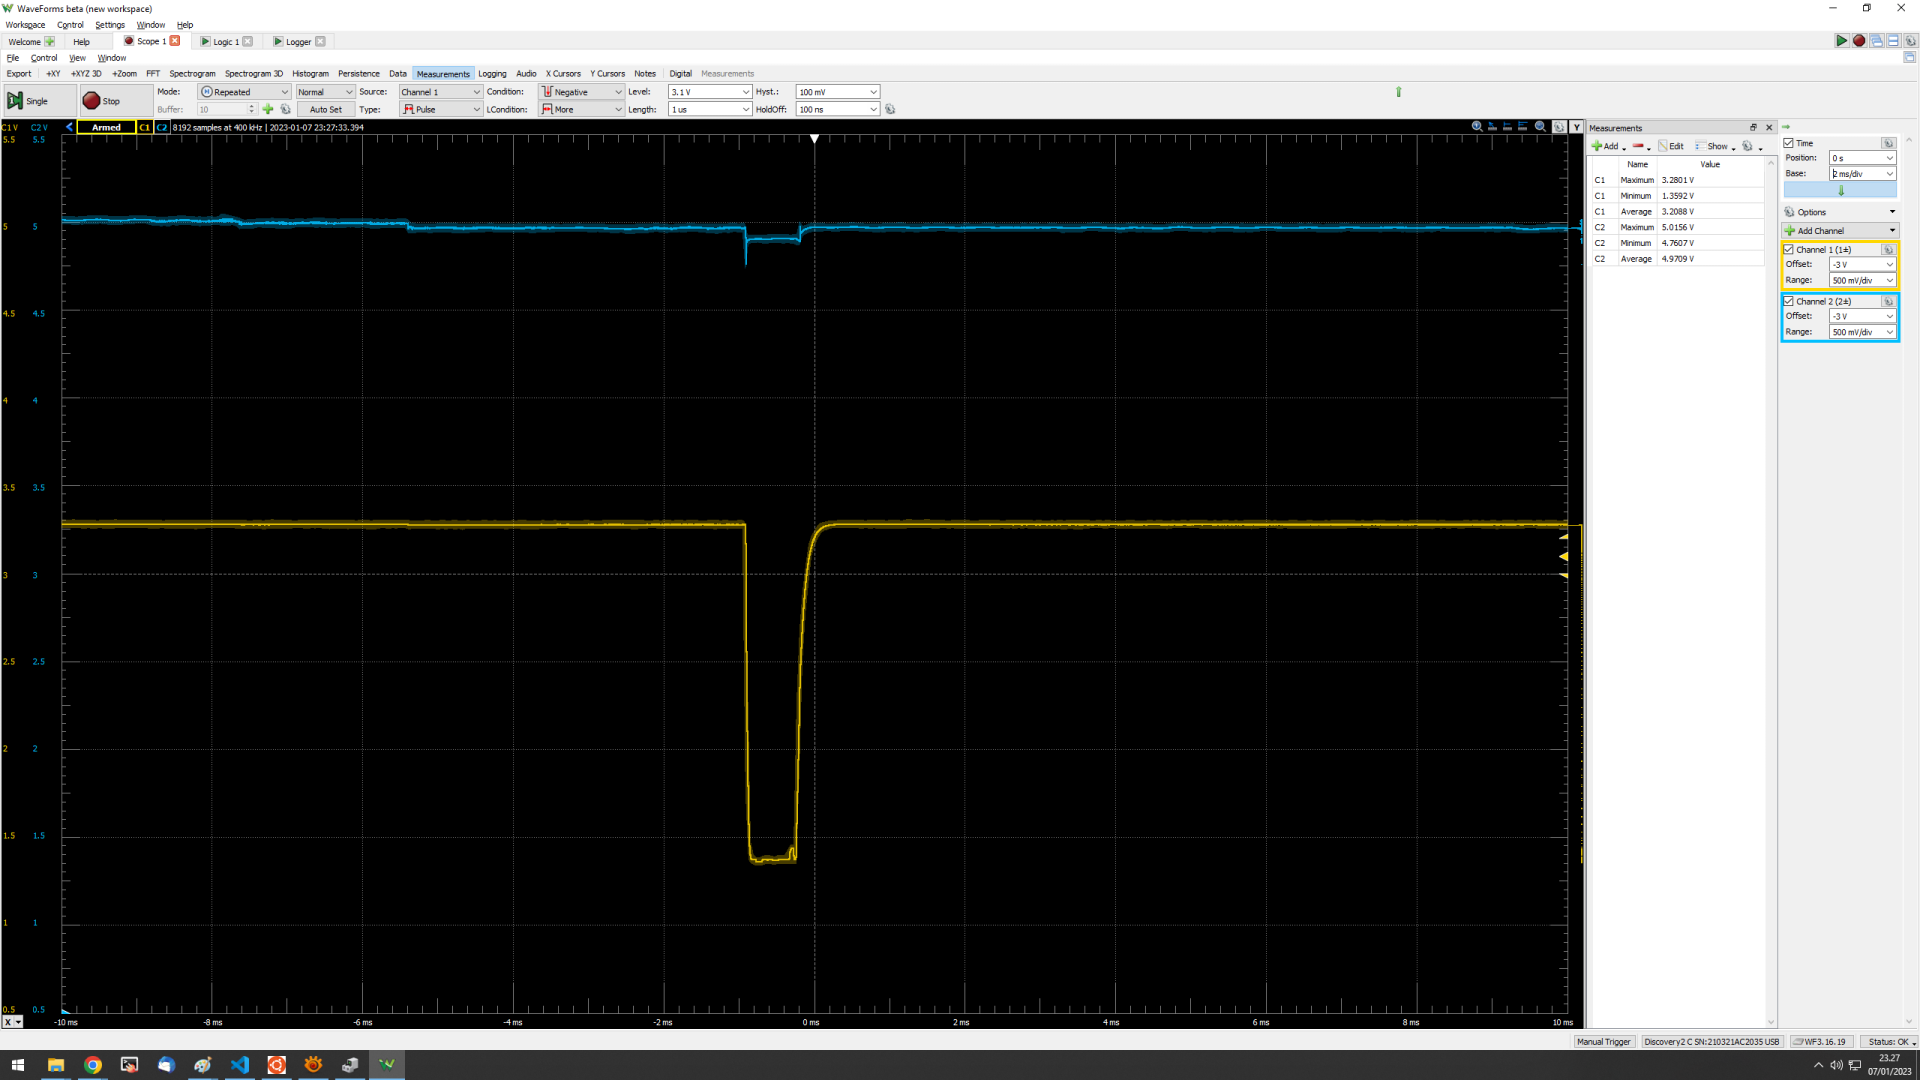Screen dimensions: 1920x1080
Task: Toggle Channel 2 checkbox off
Action: [x=1789, y=301]
